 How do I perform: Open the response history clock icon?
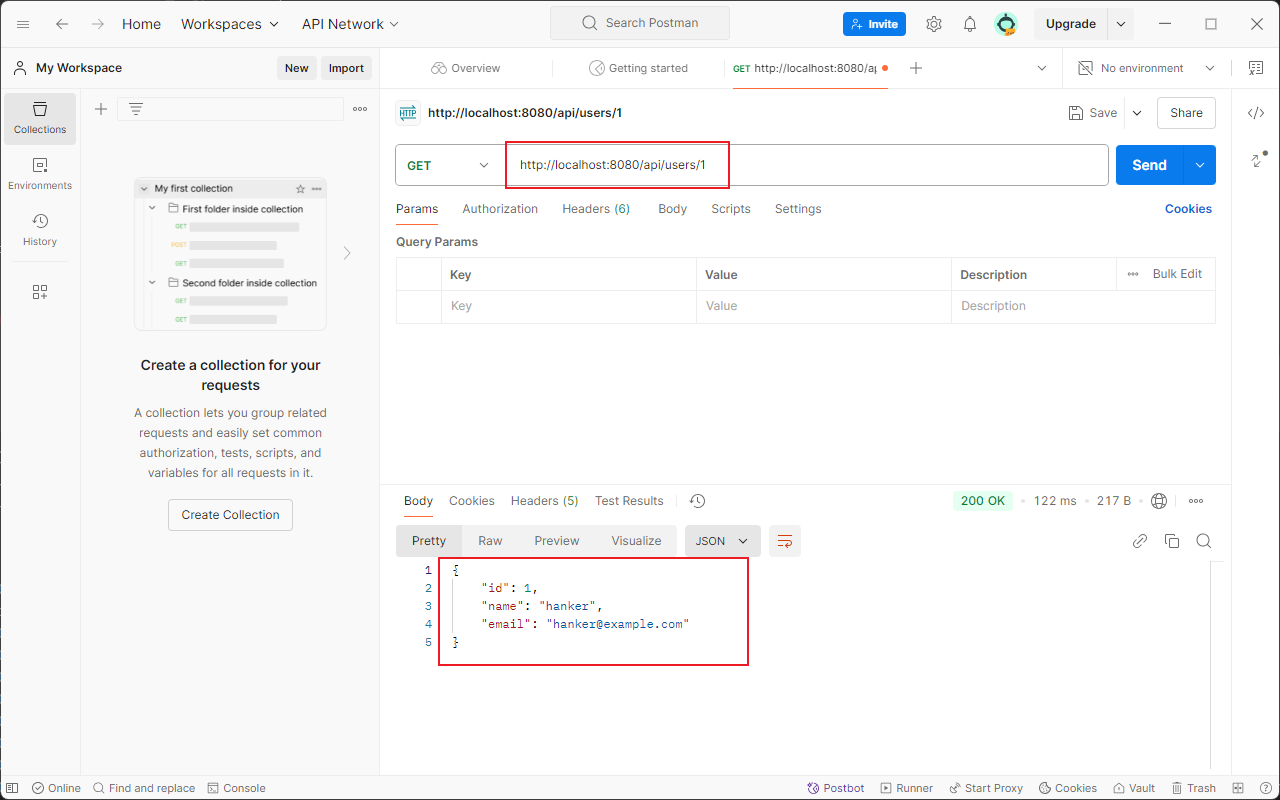[x=698, y=501]
